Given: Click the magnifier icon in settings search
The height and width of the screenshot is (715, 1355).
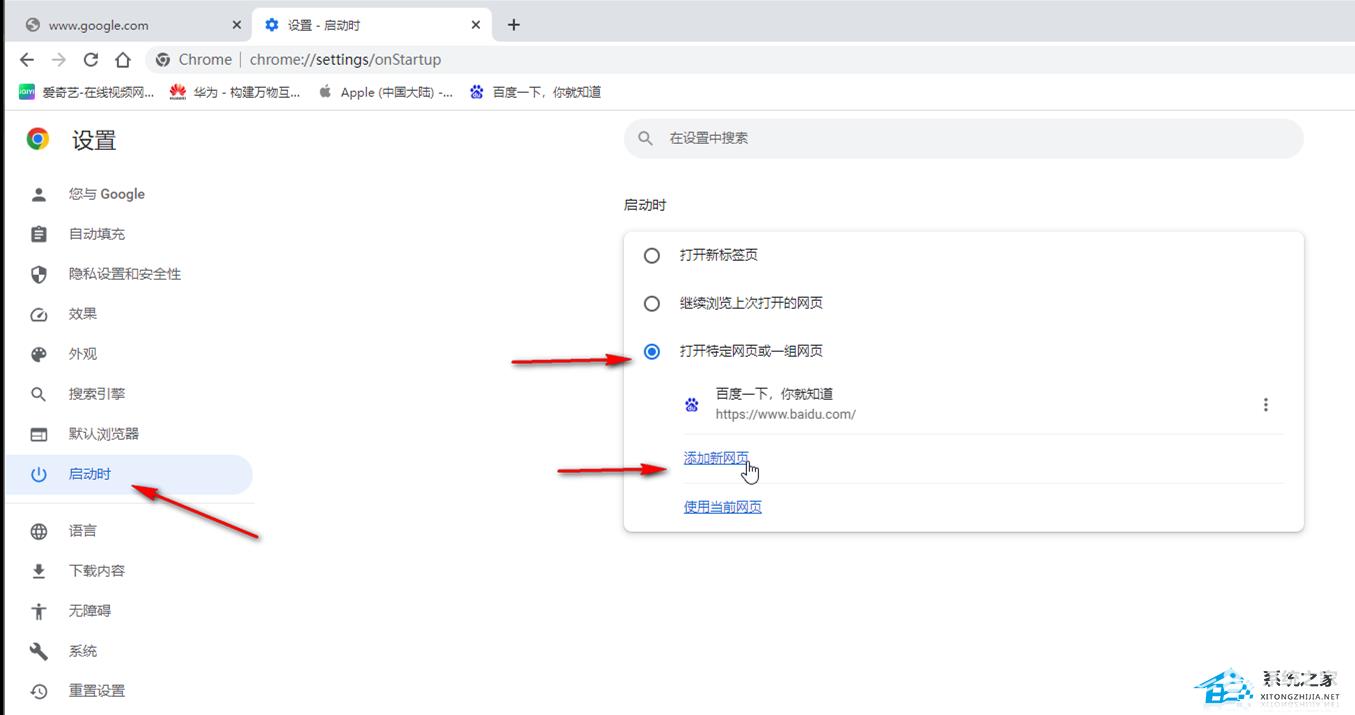Looking at the screenshot, I should pyautogui.click(x=646, y=138).
